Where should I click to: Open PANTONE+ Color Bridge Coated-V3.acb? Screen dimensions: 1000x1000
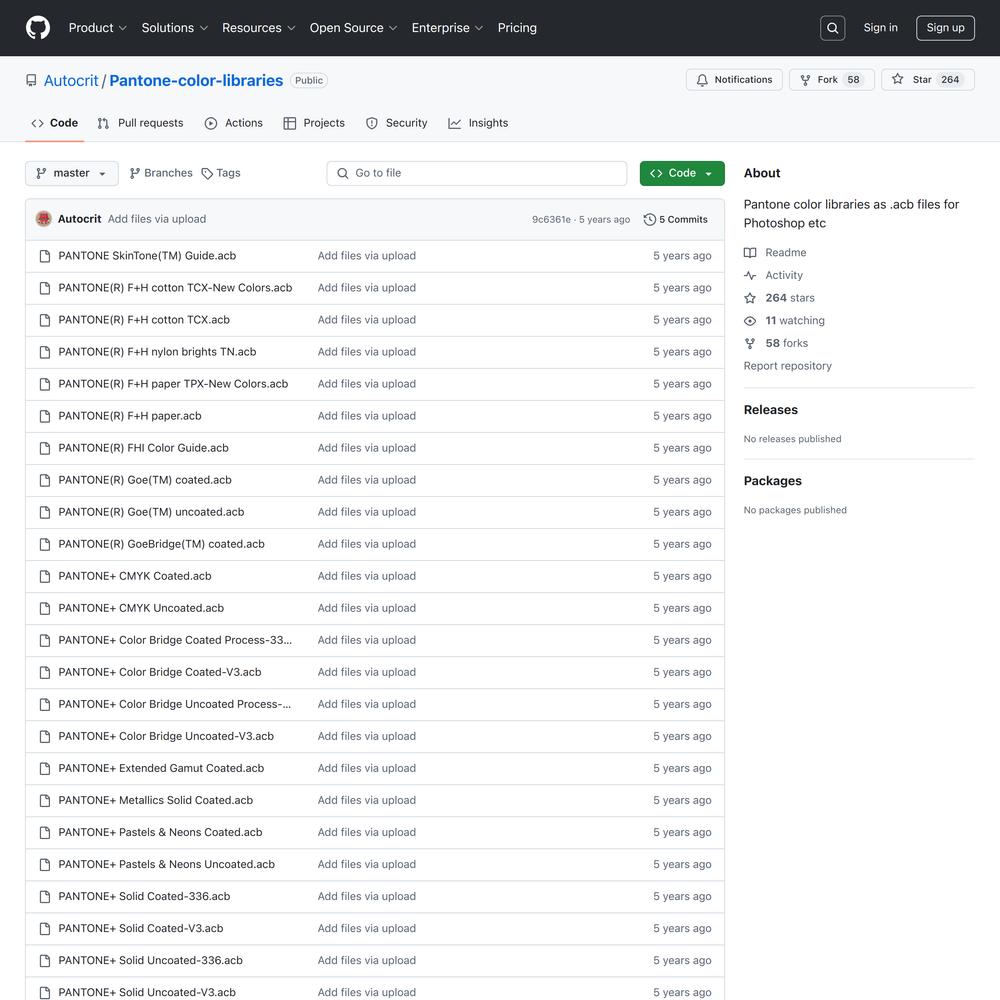[159, 672]
